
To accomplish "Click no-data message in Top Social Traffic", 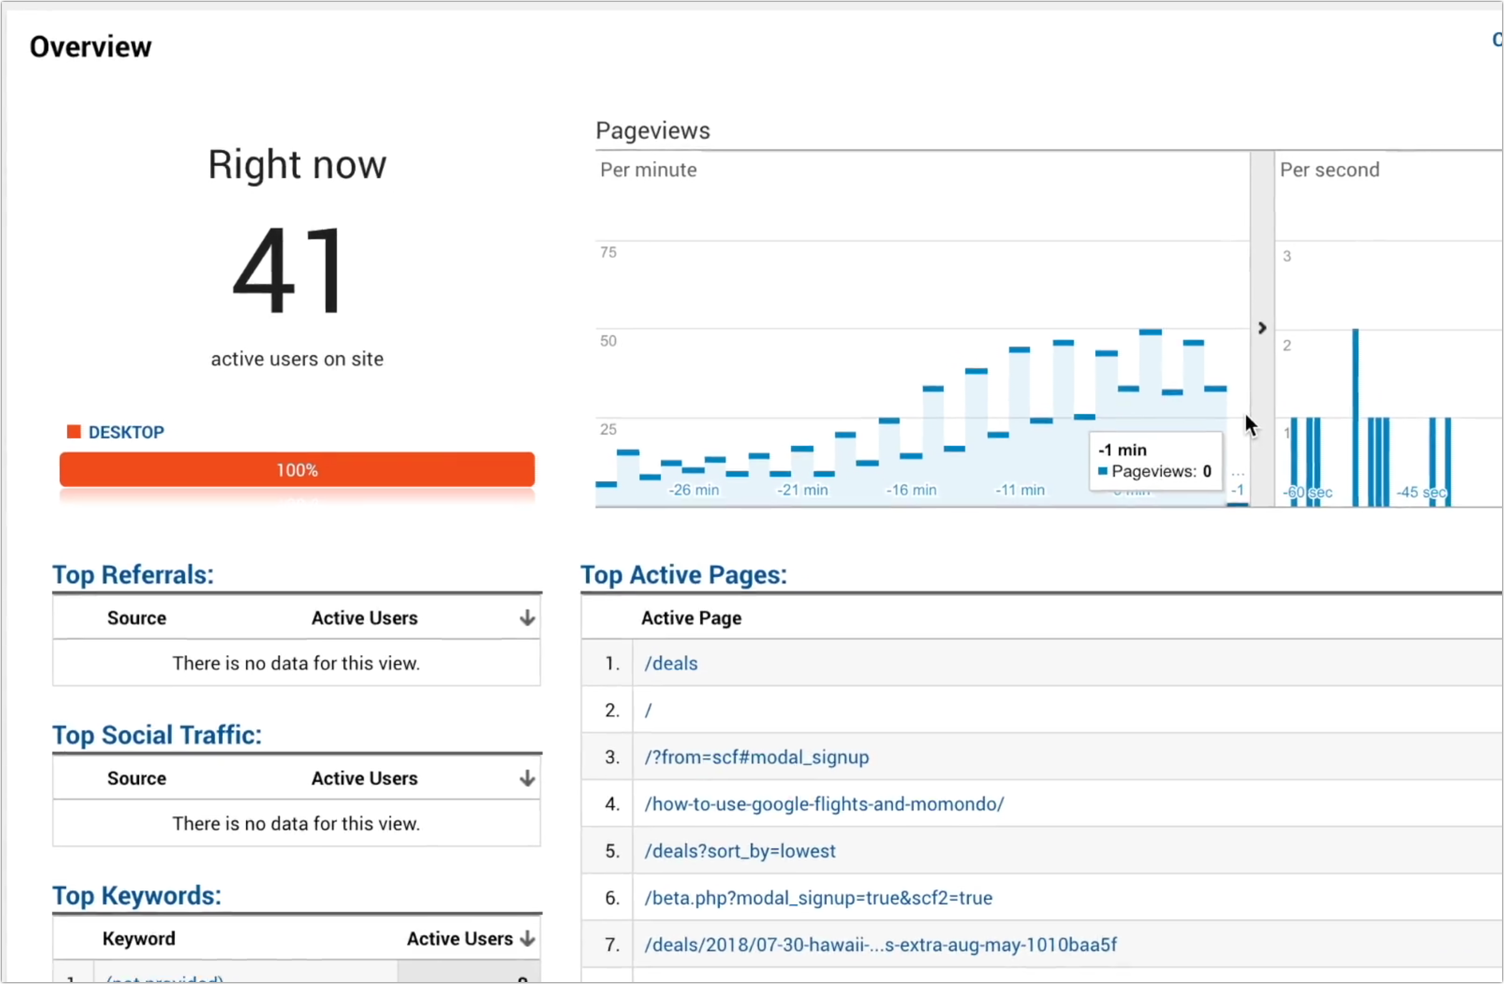I will [x=296, y=823].
